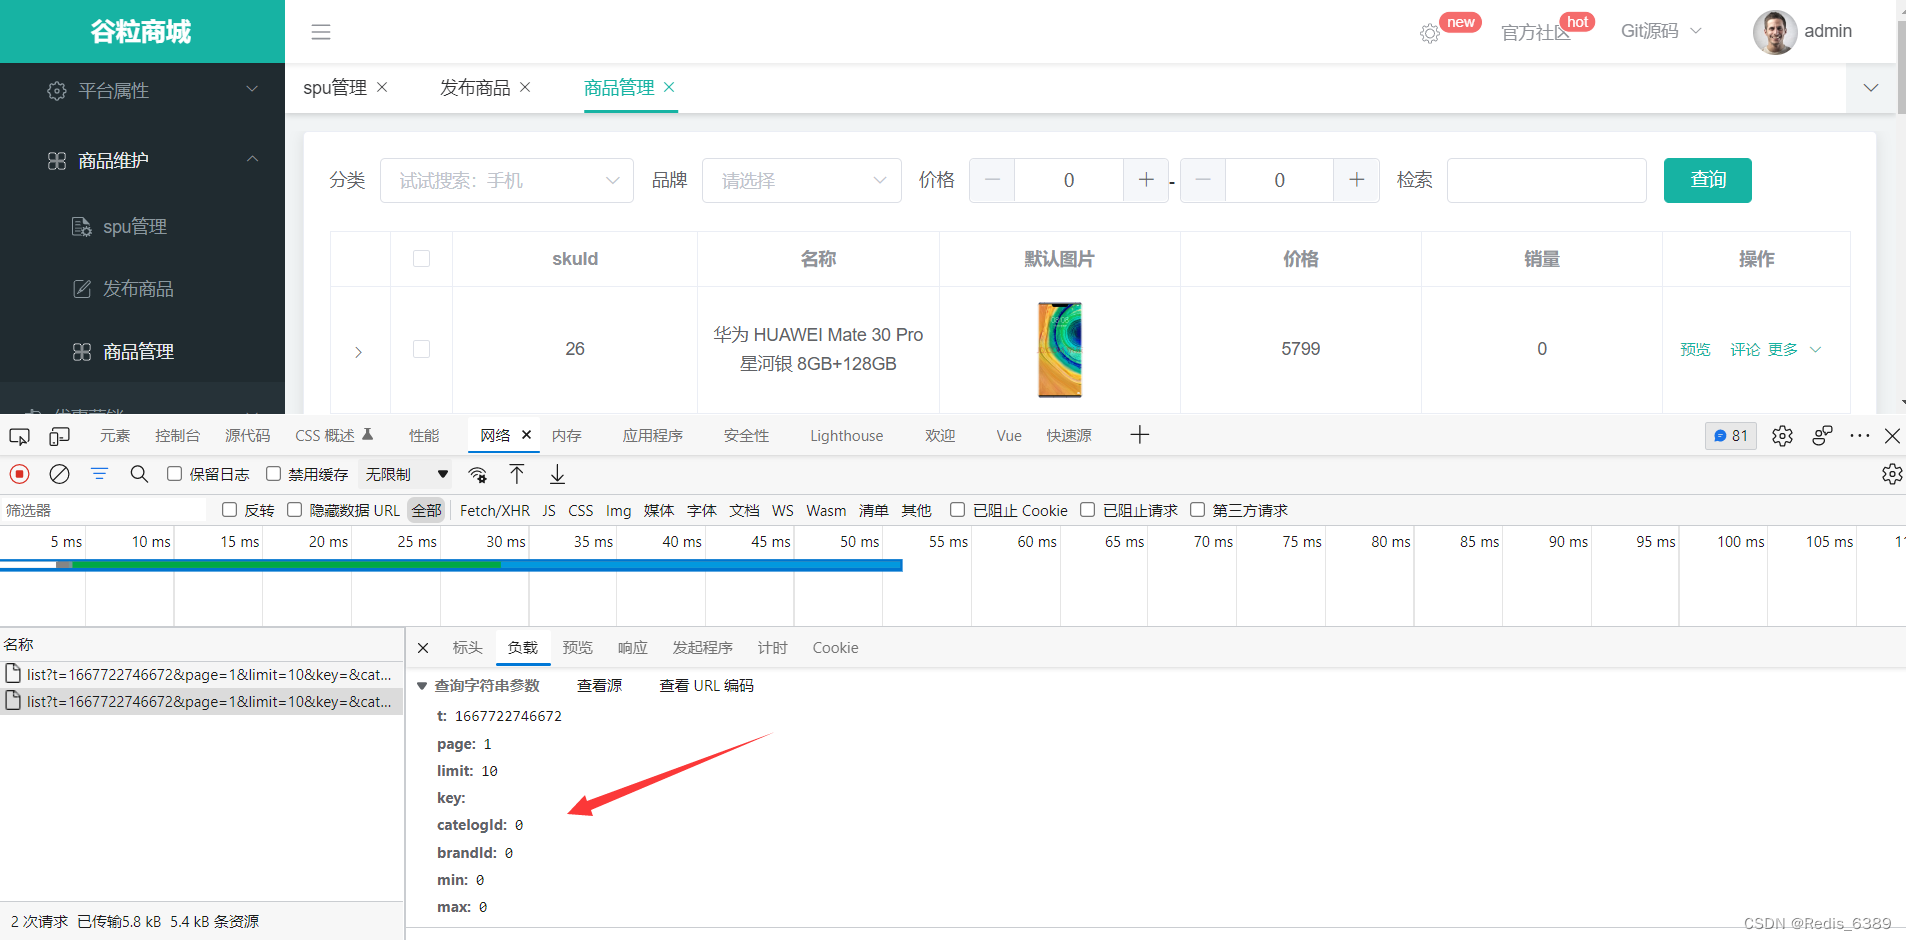Import HAR file upload arrow
The image size is (1906, 940).
click(x=517, y=474)
